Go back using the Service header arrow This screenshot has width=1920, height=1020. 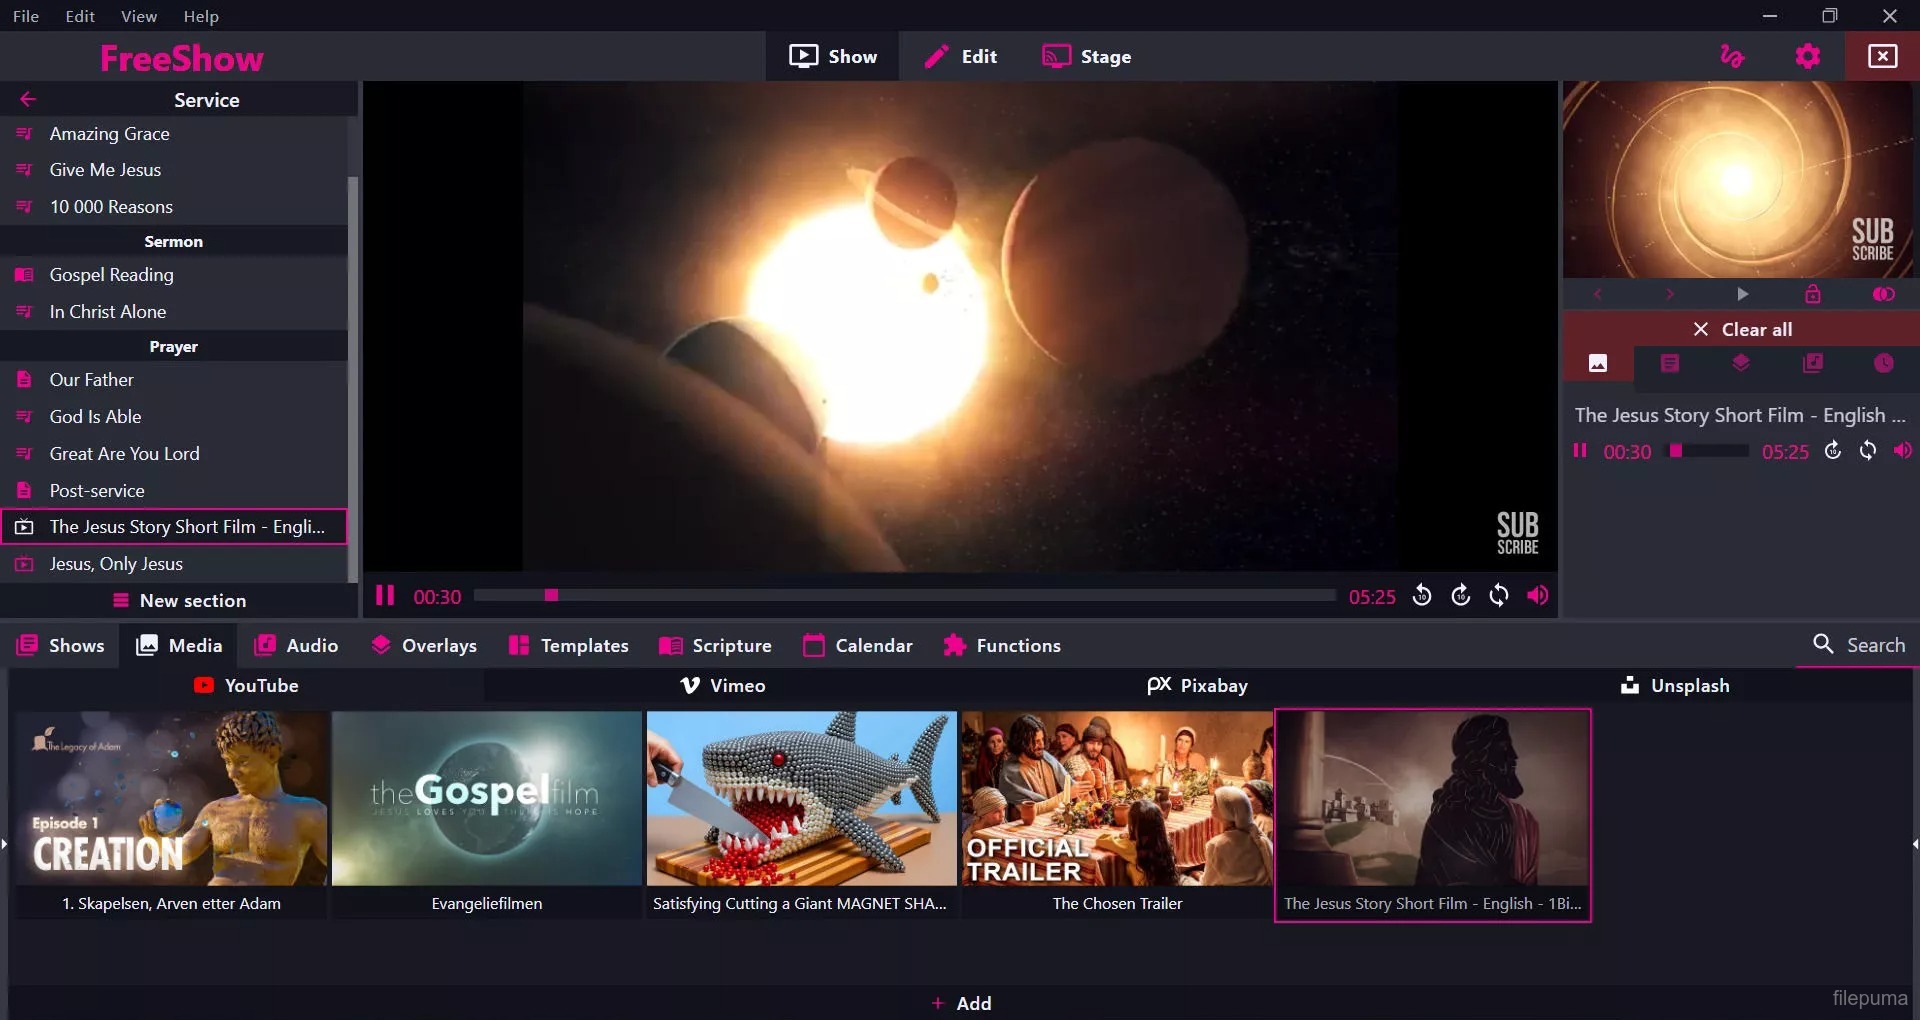point(28,99)
